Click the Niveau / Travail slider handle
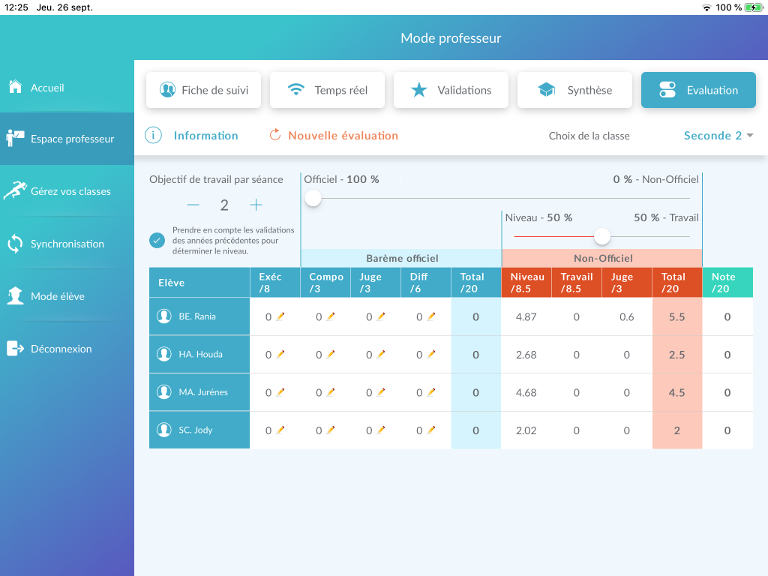Screen dimensions: 768x576 [x=602, y=236]
